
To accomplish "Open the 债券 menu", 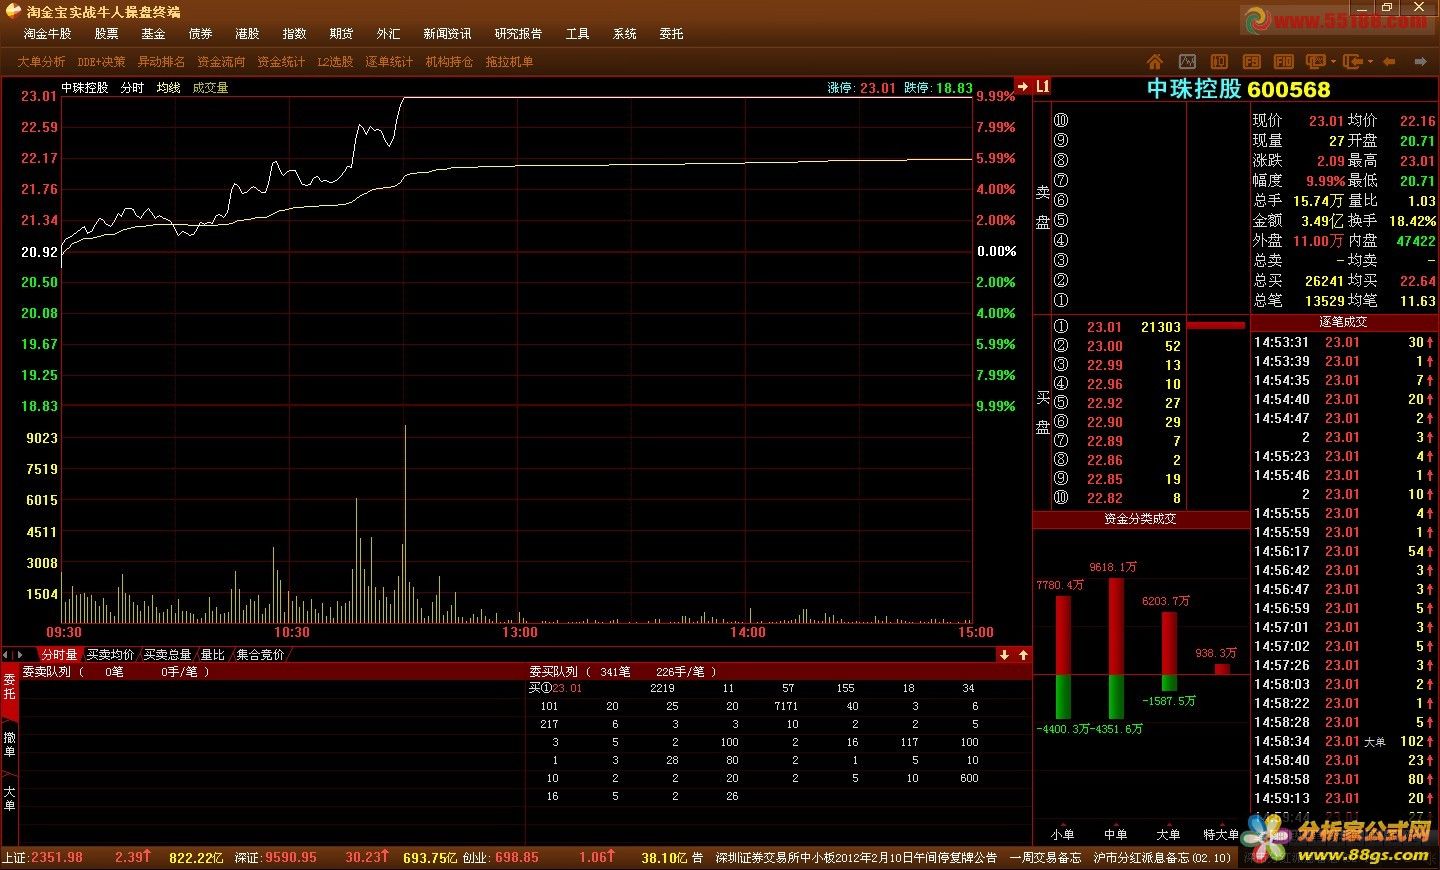I will click(x=201, y=34).
